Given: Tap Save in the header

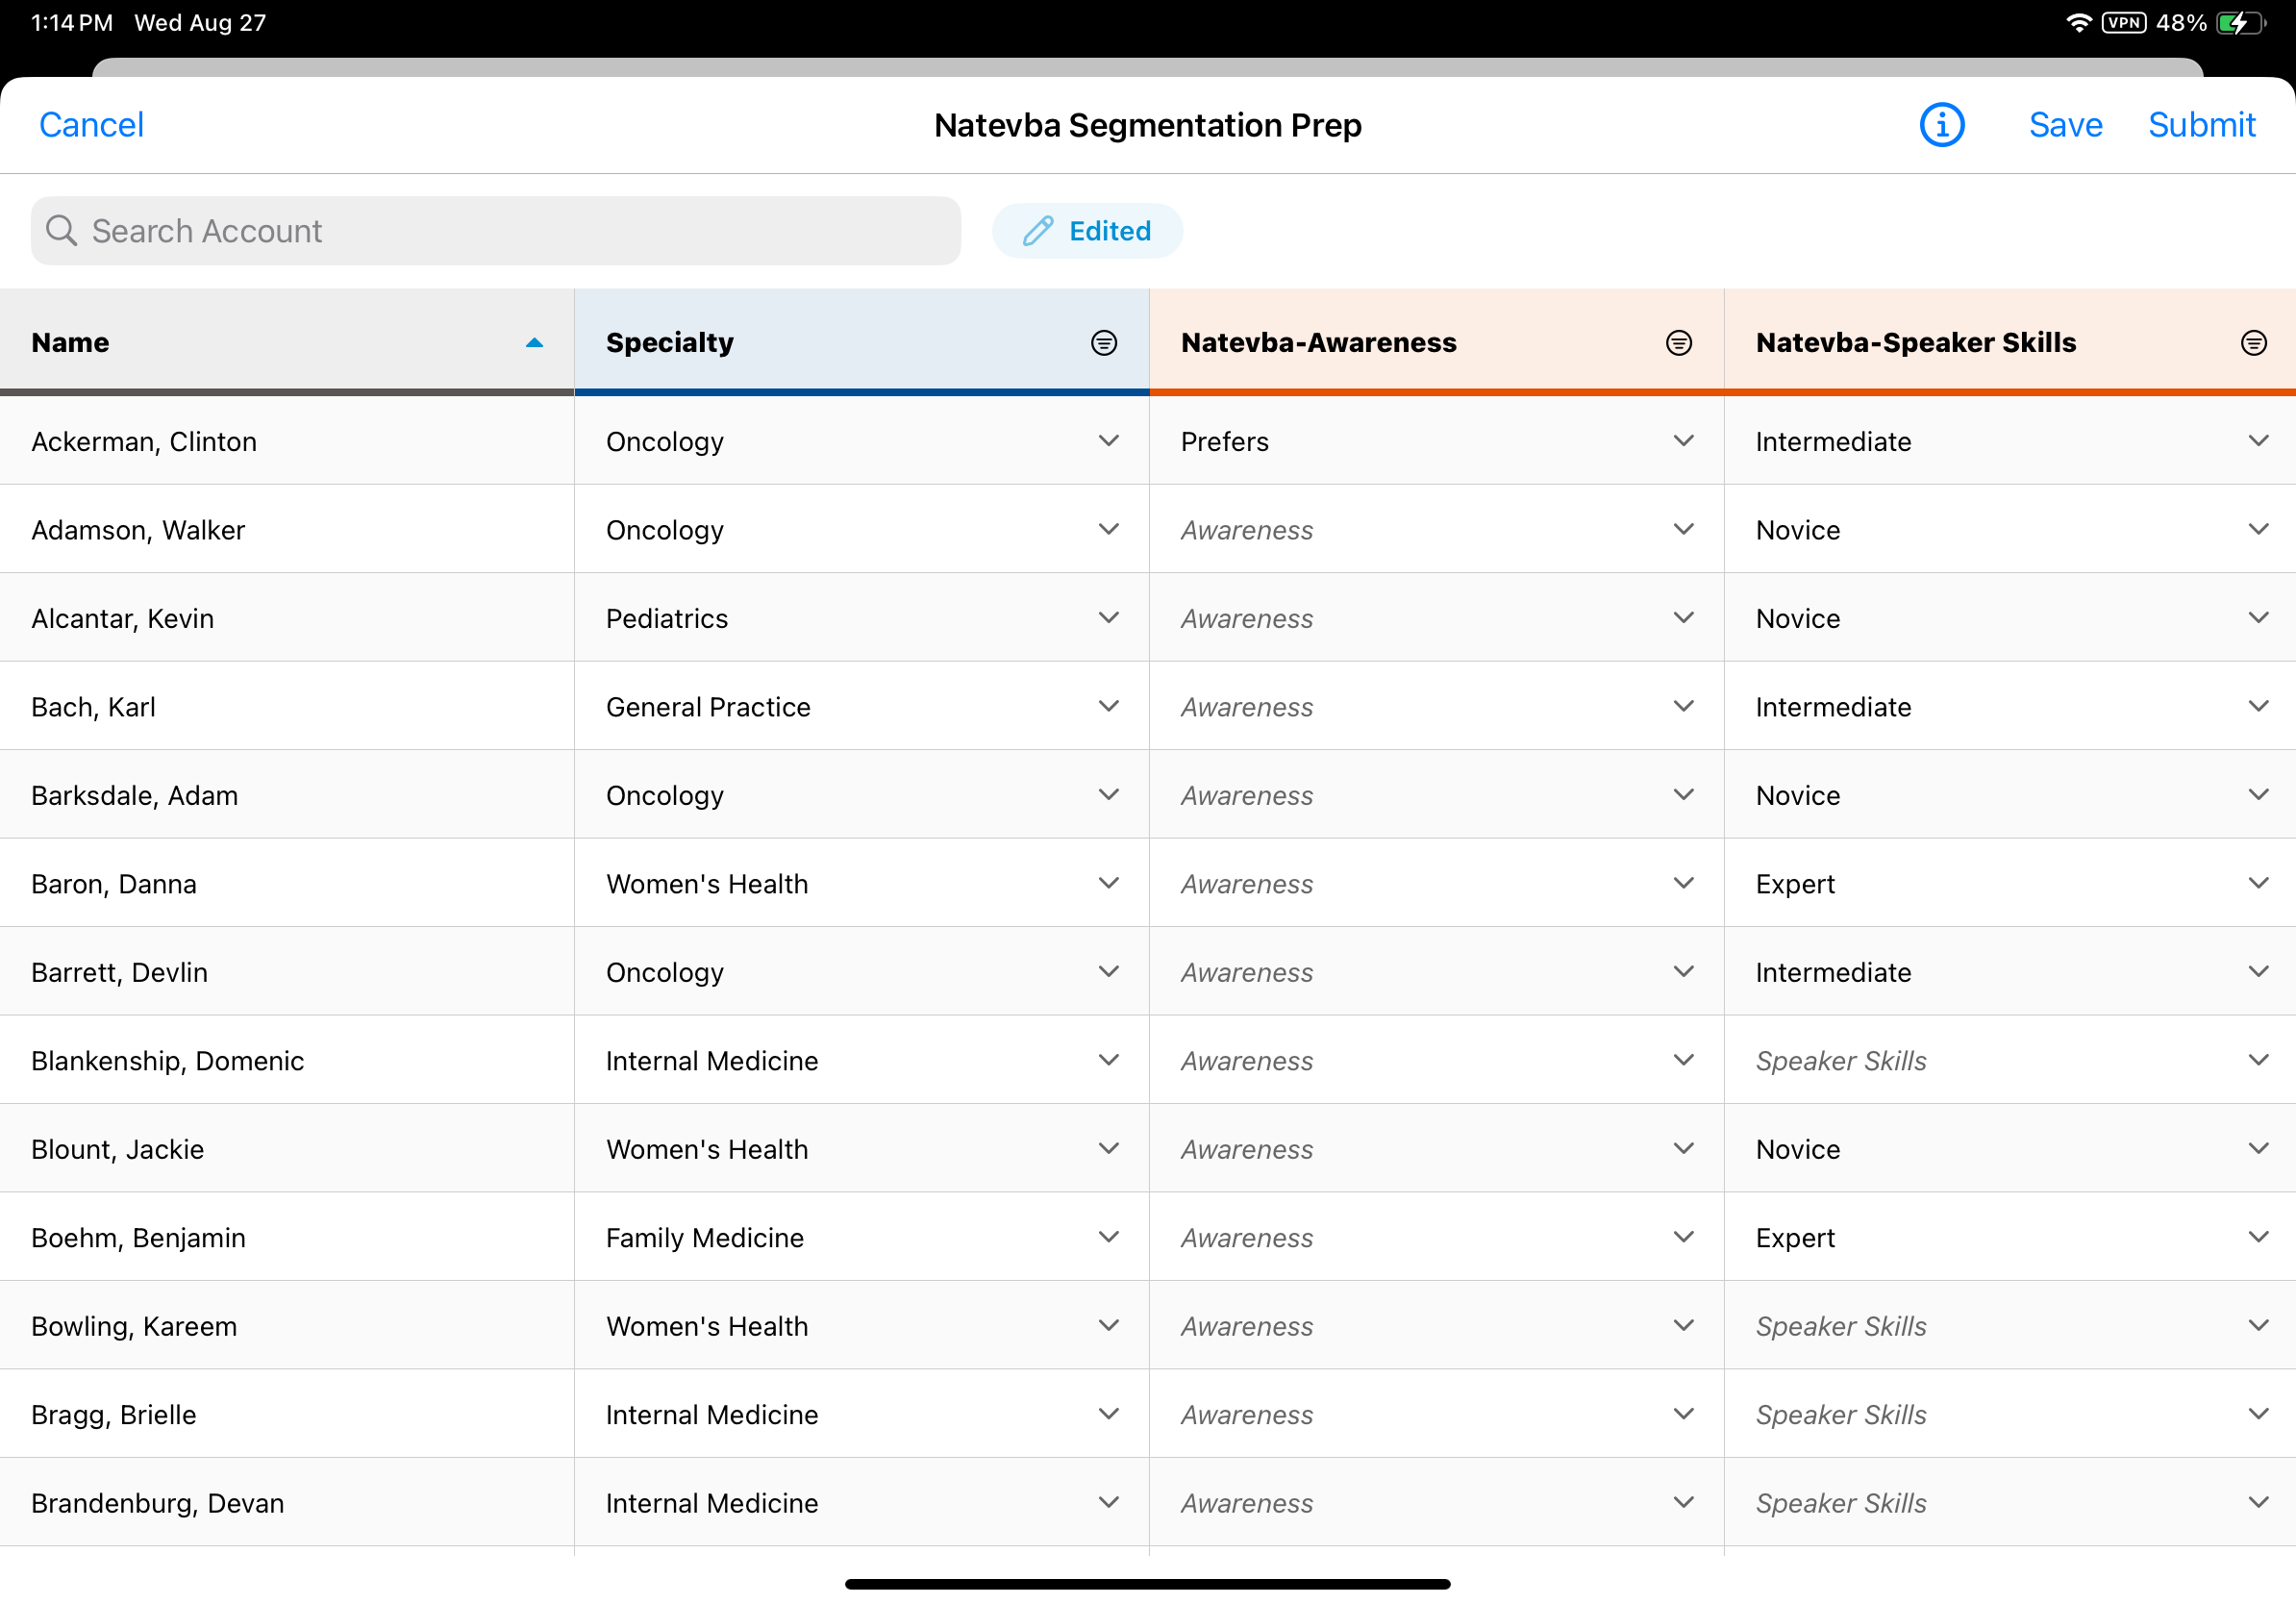Looking at the screenshot, I should click(x=2064, y=125).
